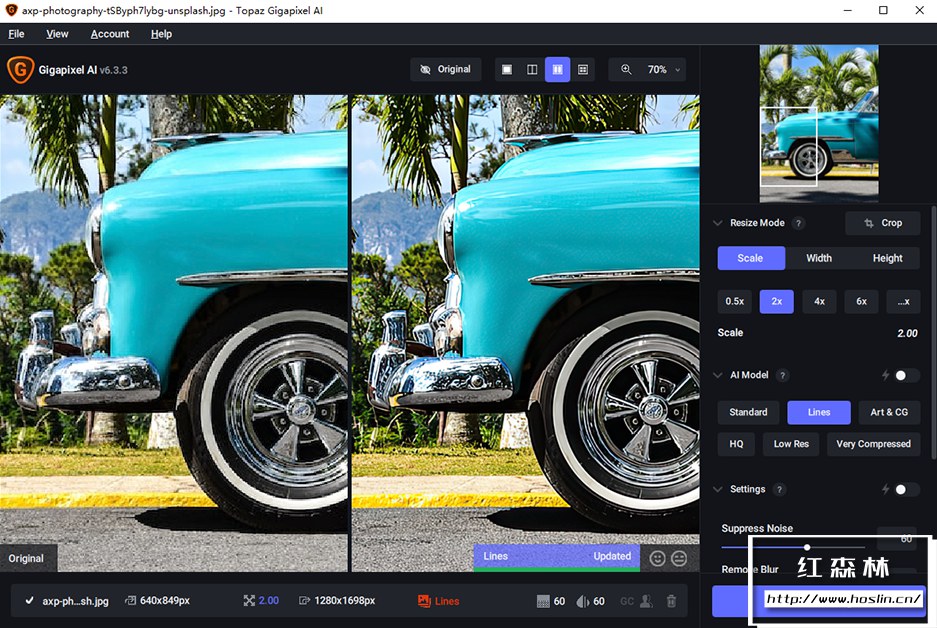Adjust the Suppress Noise slider
The height and width of the screenshot is (628, 937).
click(x=806, y=547)
